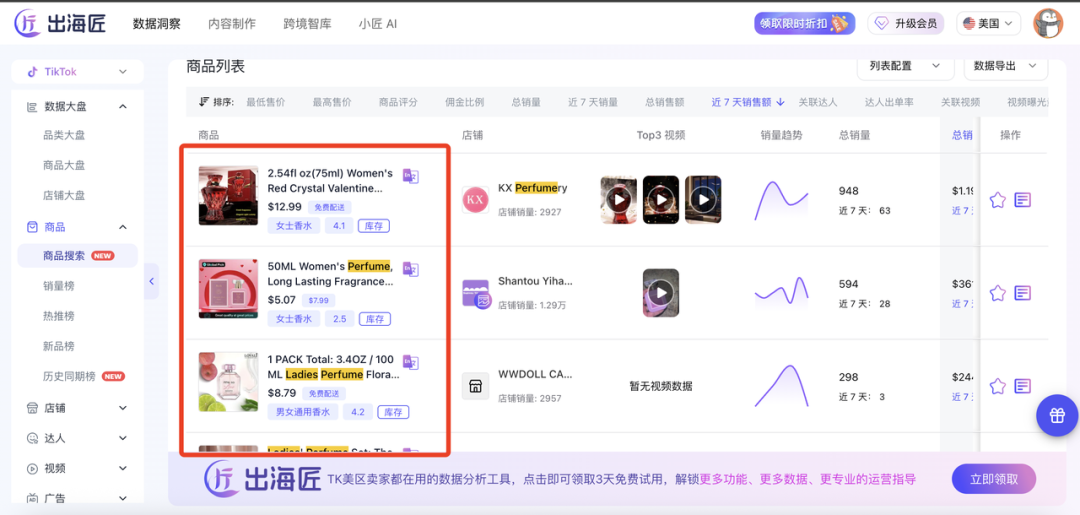Play the first Top3 video for KX Perfumery
Image resolution: width=1080 pixels, height=515 pixels.
[x=619, y=200]
